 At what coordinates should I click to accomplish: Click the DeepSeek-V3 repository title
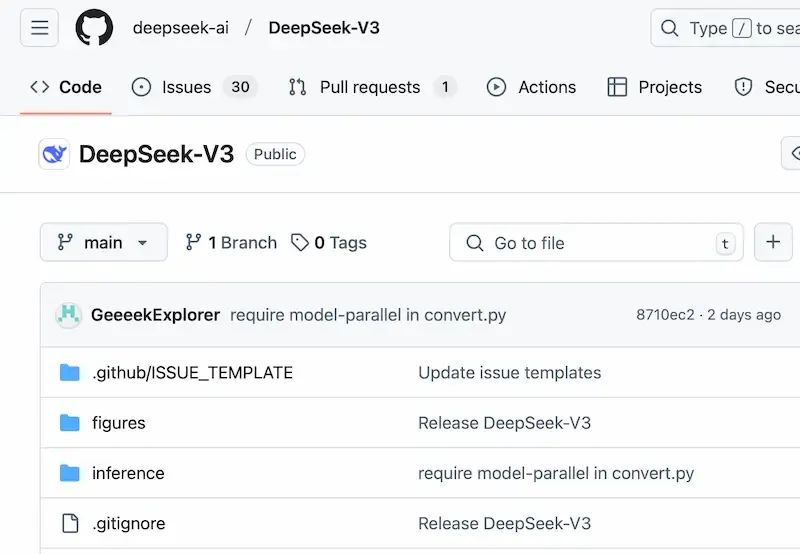coord(156,154)
